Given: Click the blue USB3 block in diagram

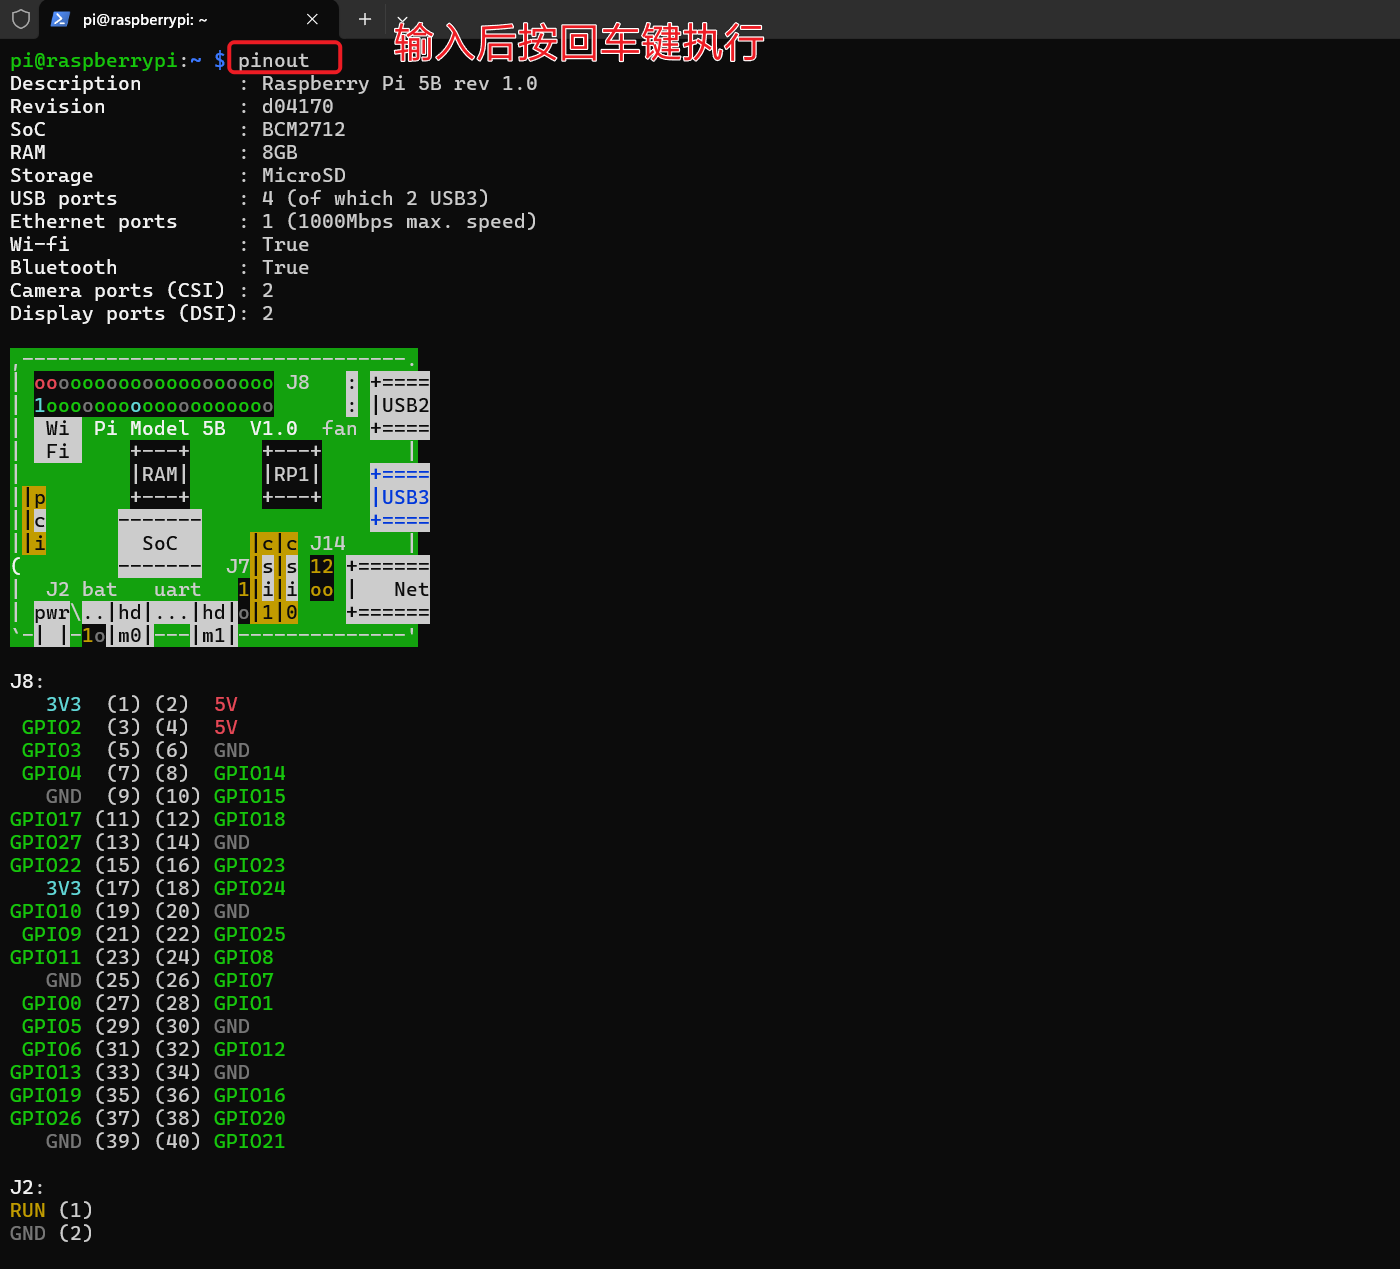Looking at the screenshot, I should [400, 497].
